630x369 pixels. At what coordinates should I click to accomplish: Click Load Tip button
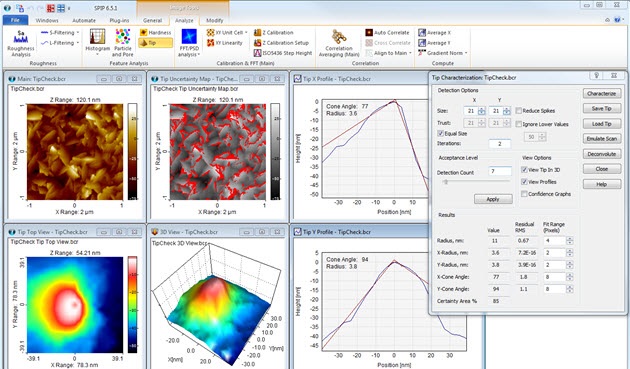click(601, 124)
